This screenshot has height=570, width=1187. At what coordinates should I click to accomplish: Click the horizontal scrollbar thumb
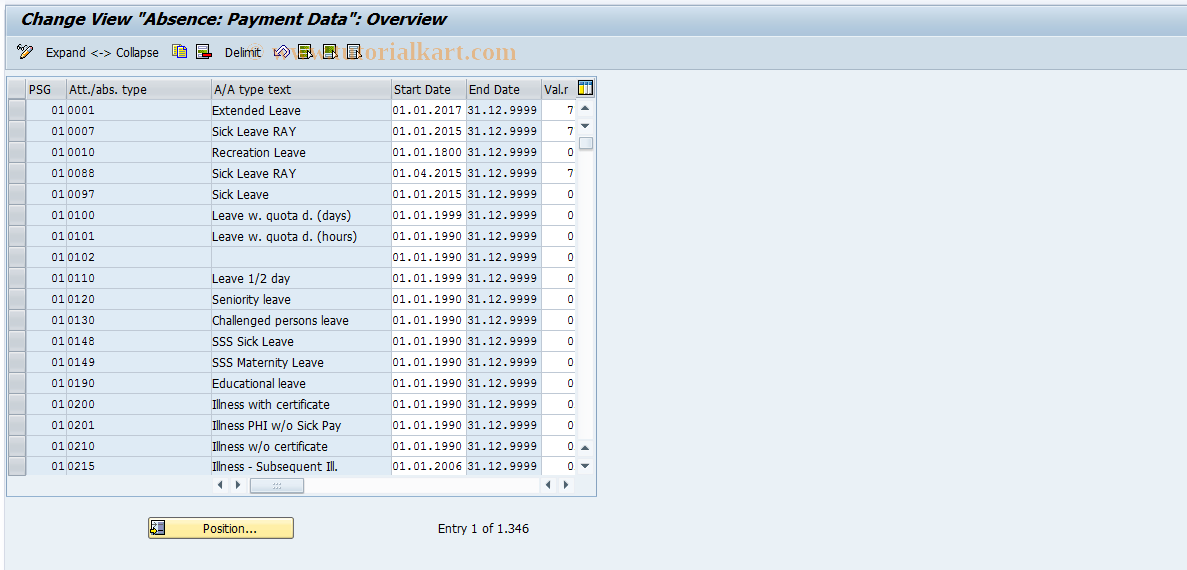click(277, 485)
